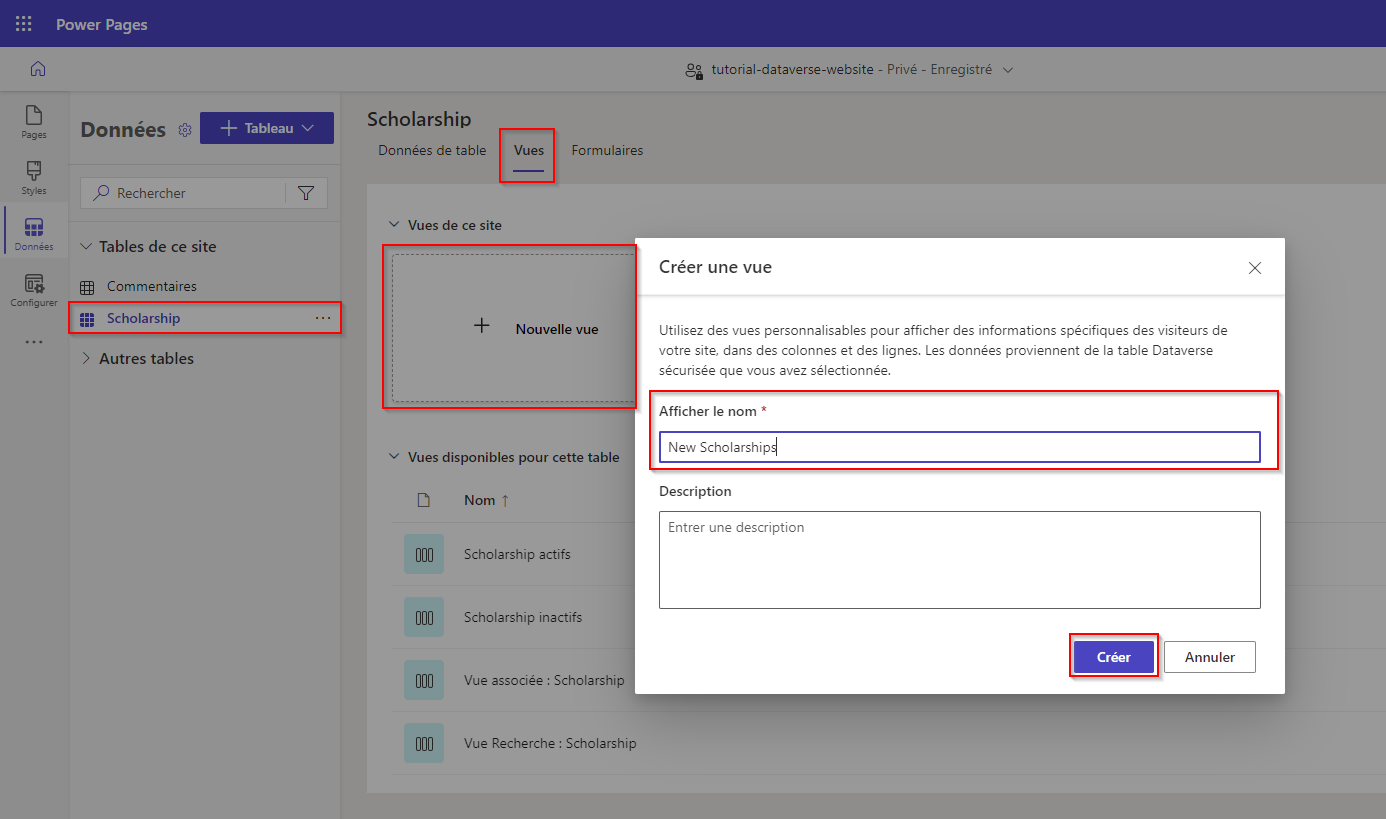Click the Power Pages title
Viewport: 1386px width, 819px height.
tap(102, 24)
